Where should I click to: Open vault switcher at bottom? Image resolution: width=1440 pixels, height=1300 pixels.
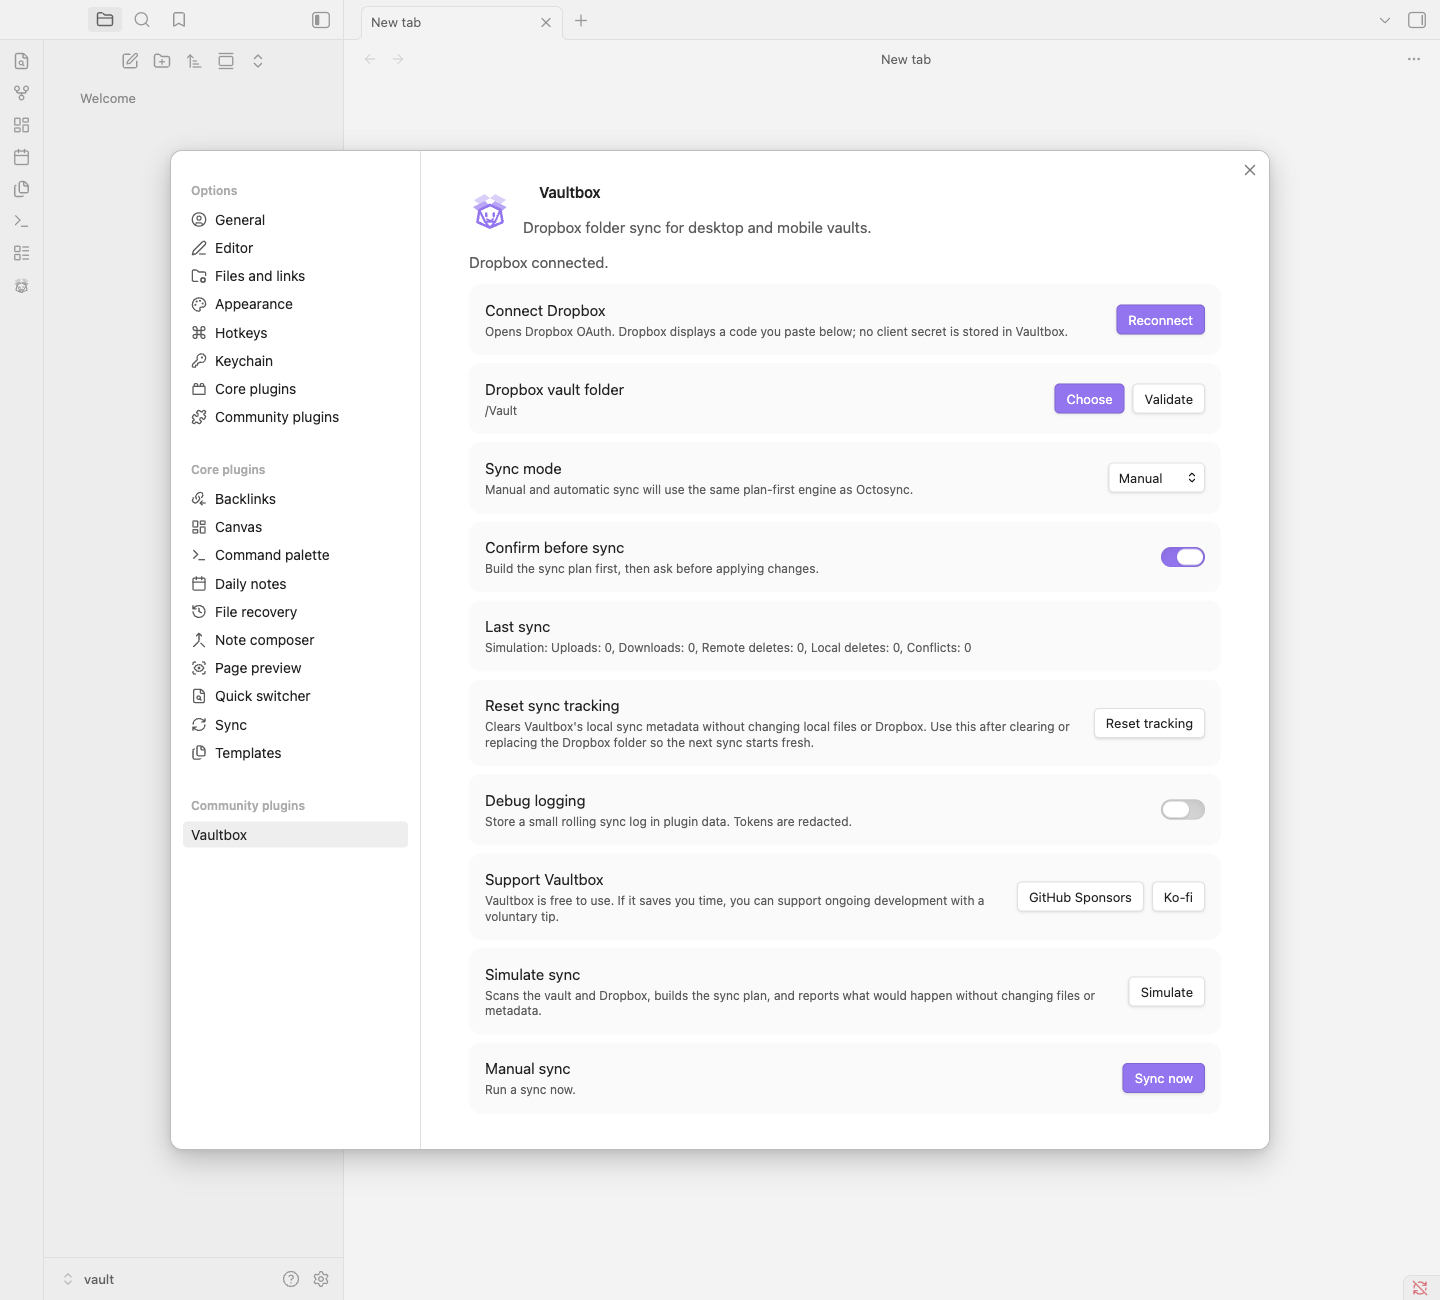(x=90, y=1279)
